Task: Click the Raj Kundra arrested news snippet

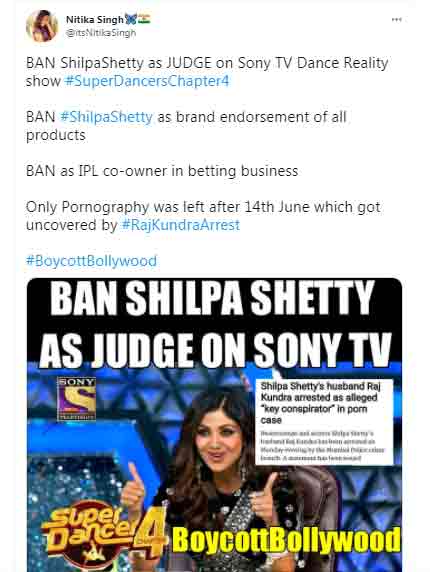Action: coord(324,422)
